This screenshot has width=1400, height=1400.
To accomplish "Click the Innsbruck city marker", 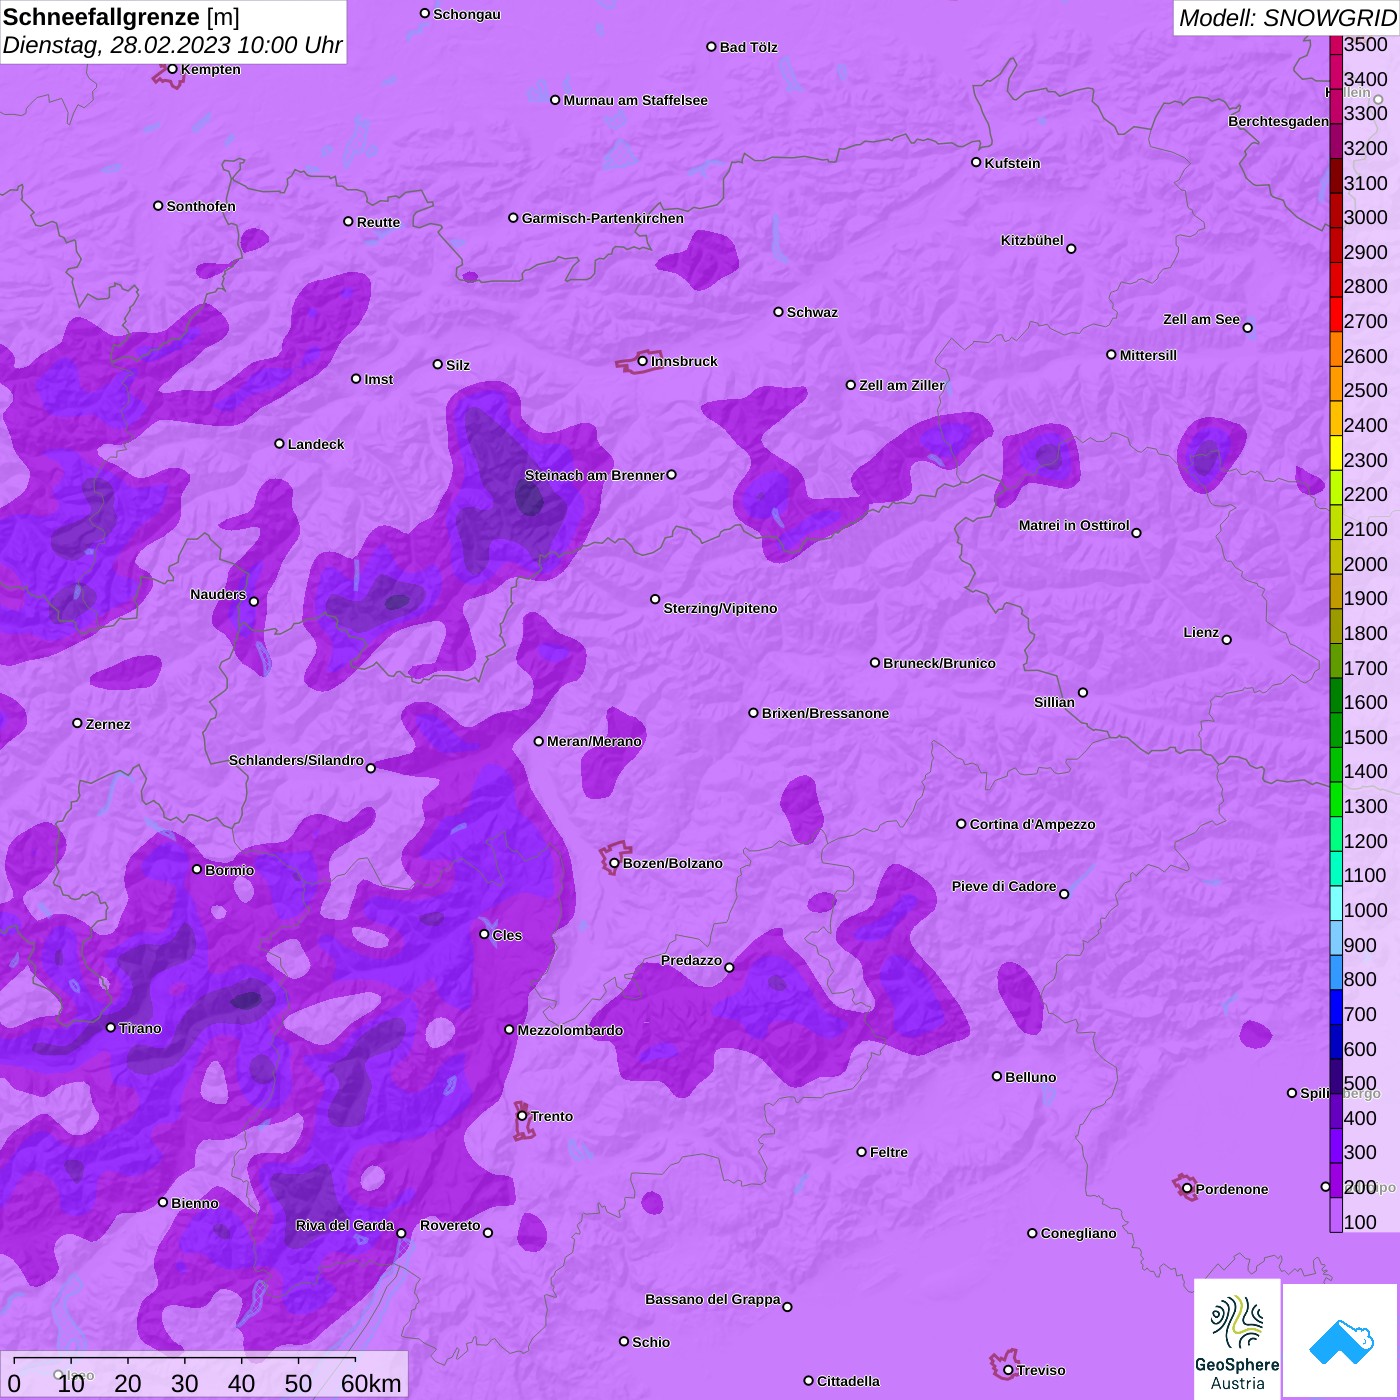I will point(643,361).
